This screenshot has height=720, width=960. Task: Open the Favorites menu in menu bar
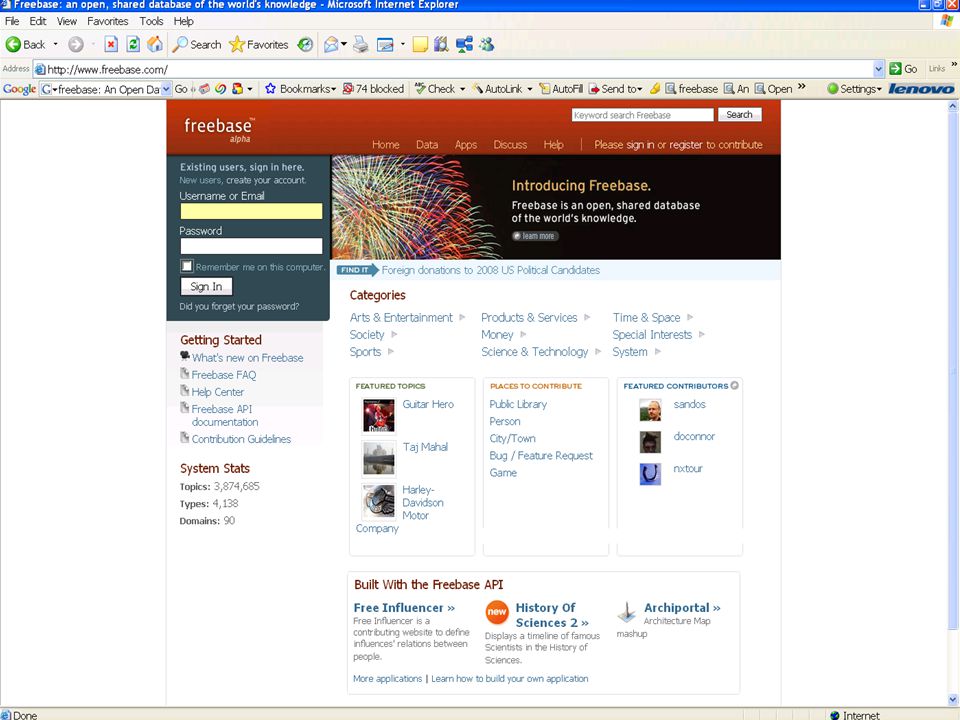[108, 21]
